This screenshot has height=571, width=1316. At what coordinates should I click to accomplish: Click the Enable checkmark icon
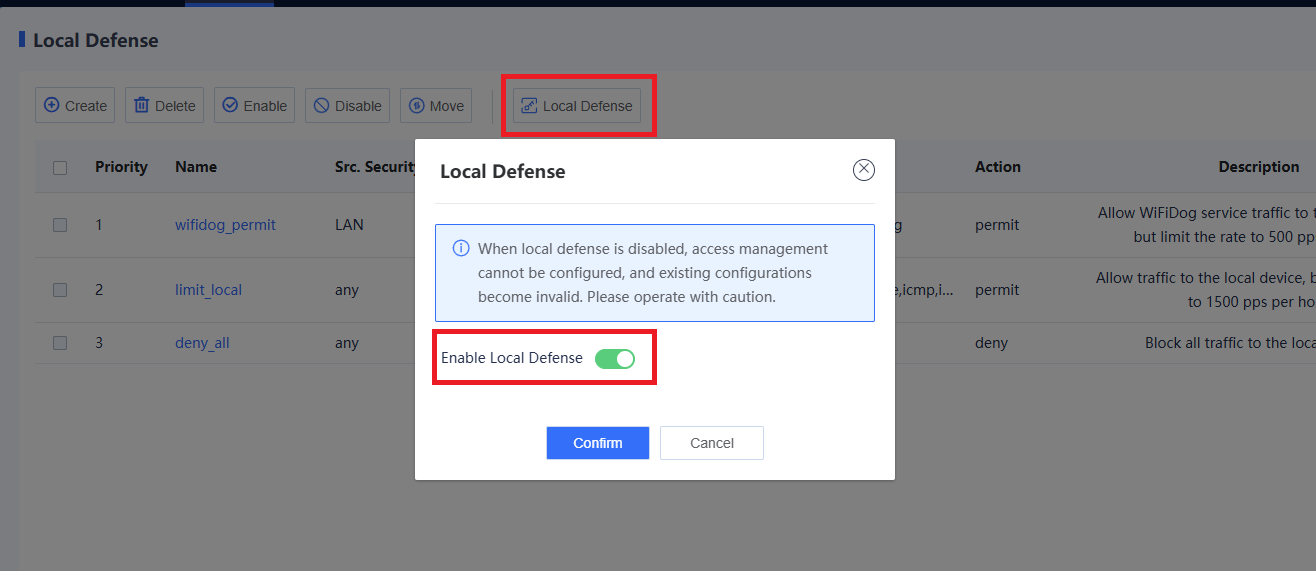tap(230, 105)
